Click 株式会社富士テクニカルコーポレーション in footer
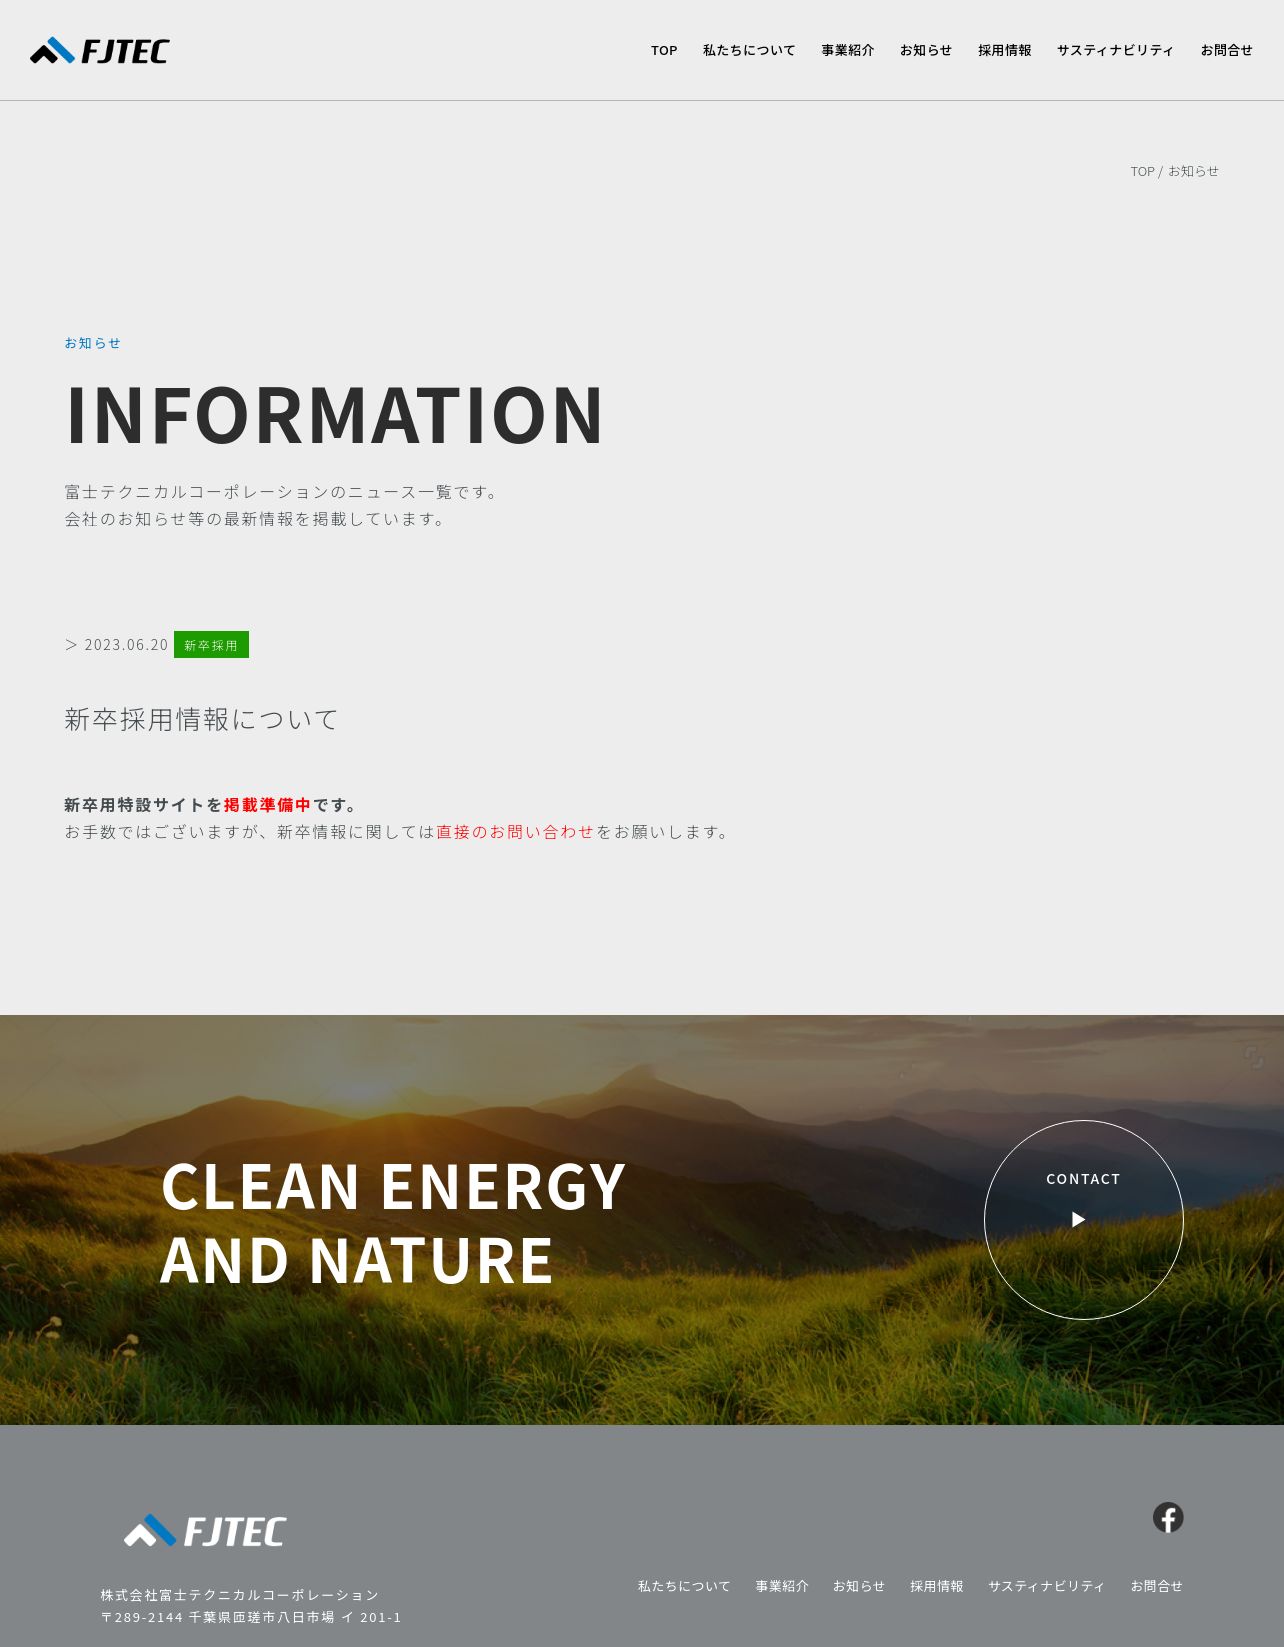The image size is (1284, 1647). [240, 1595]
